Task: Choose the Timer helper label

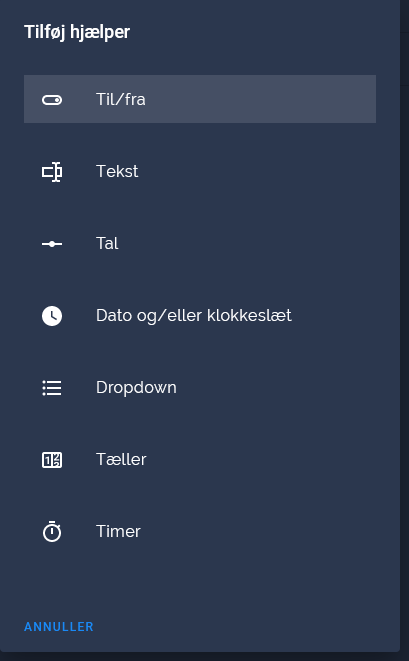Action: (x=118, y=532)
